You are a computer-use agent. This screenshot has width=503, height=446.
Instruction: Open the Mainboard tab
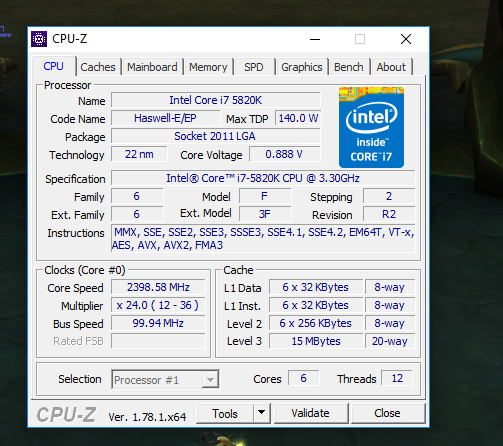[x=152, y=67]
